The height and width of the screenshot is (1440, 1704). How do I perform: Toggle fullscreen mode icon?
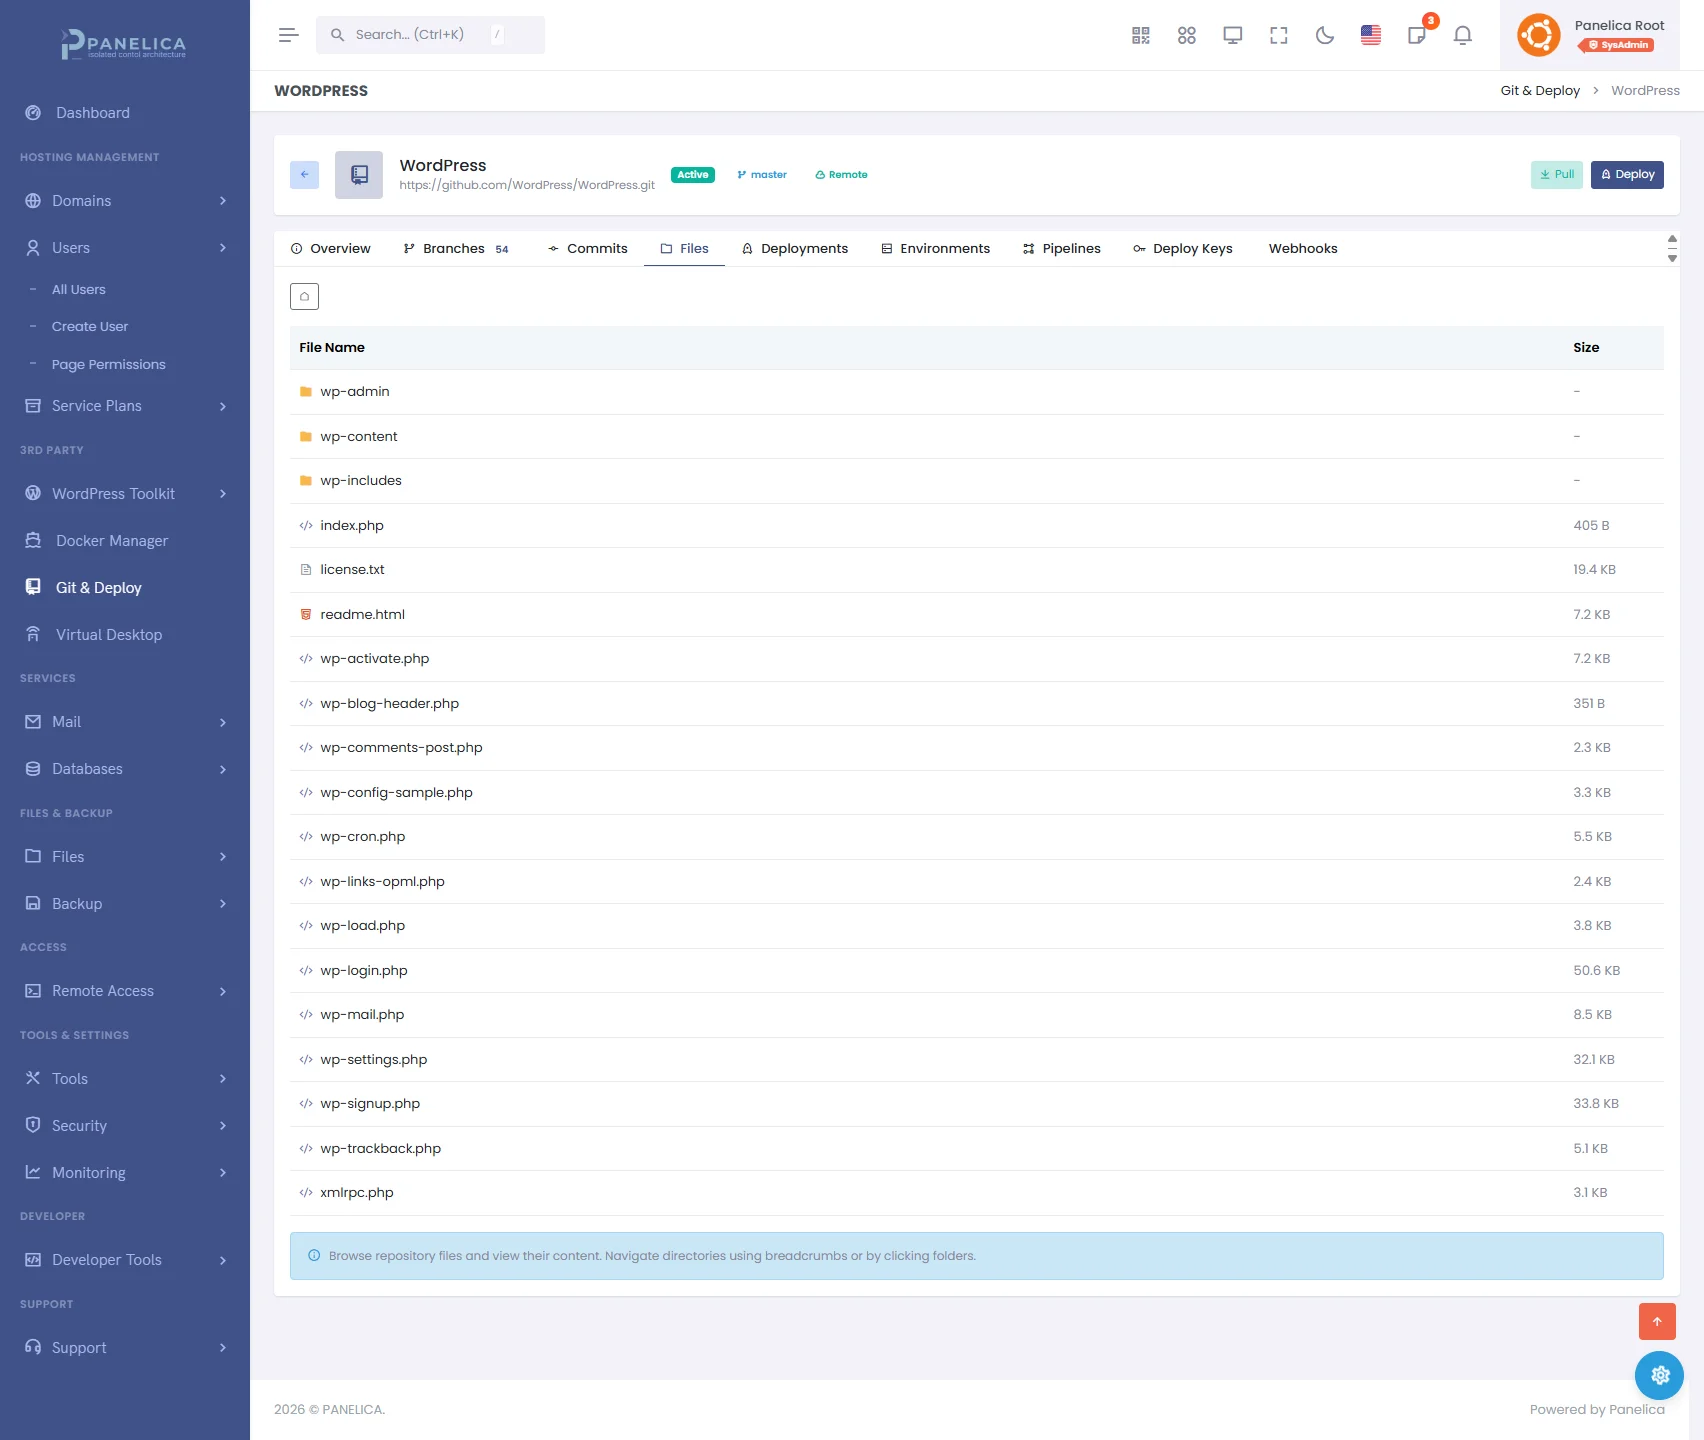tap(1278, 35)
